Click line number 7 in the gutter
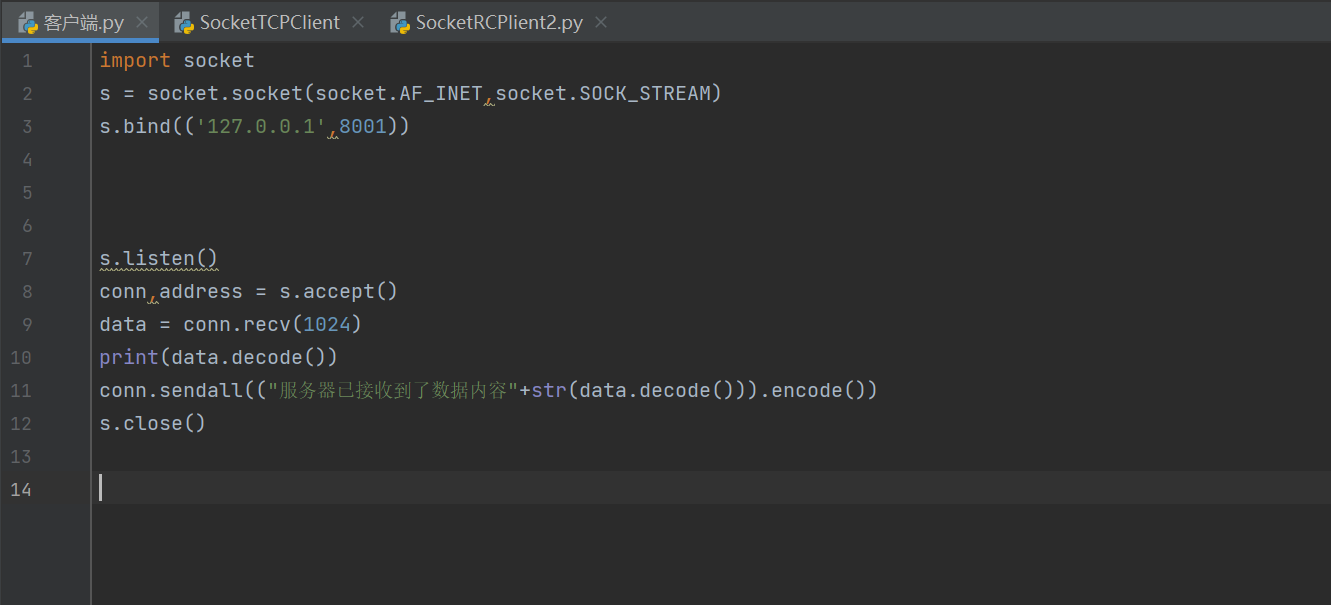The width and height of the screenshot is (1331, 605). [26, 259]
